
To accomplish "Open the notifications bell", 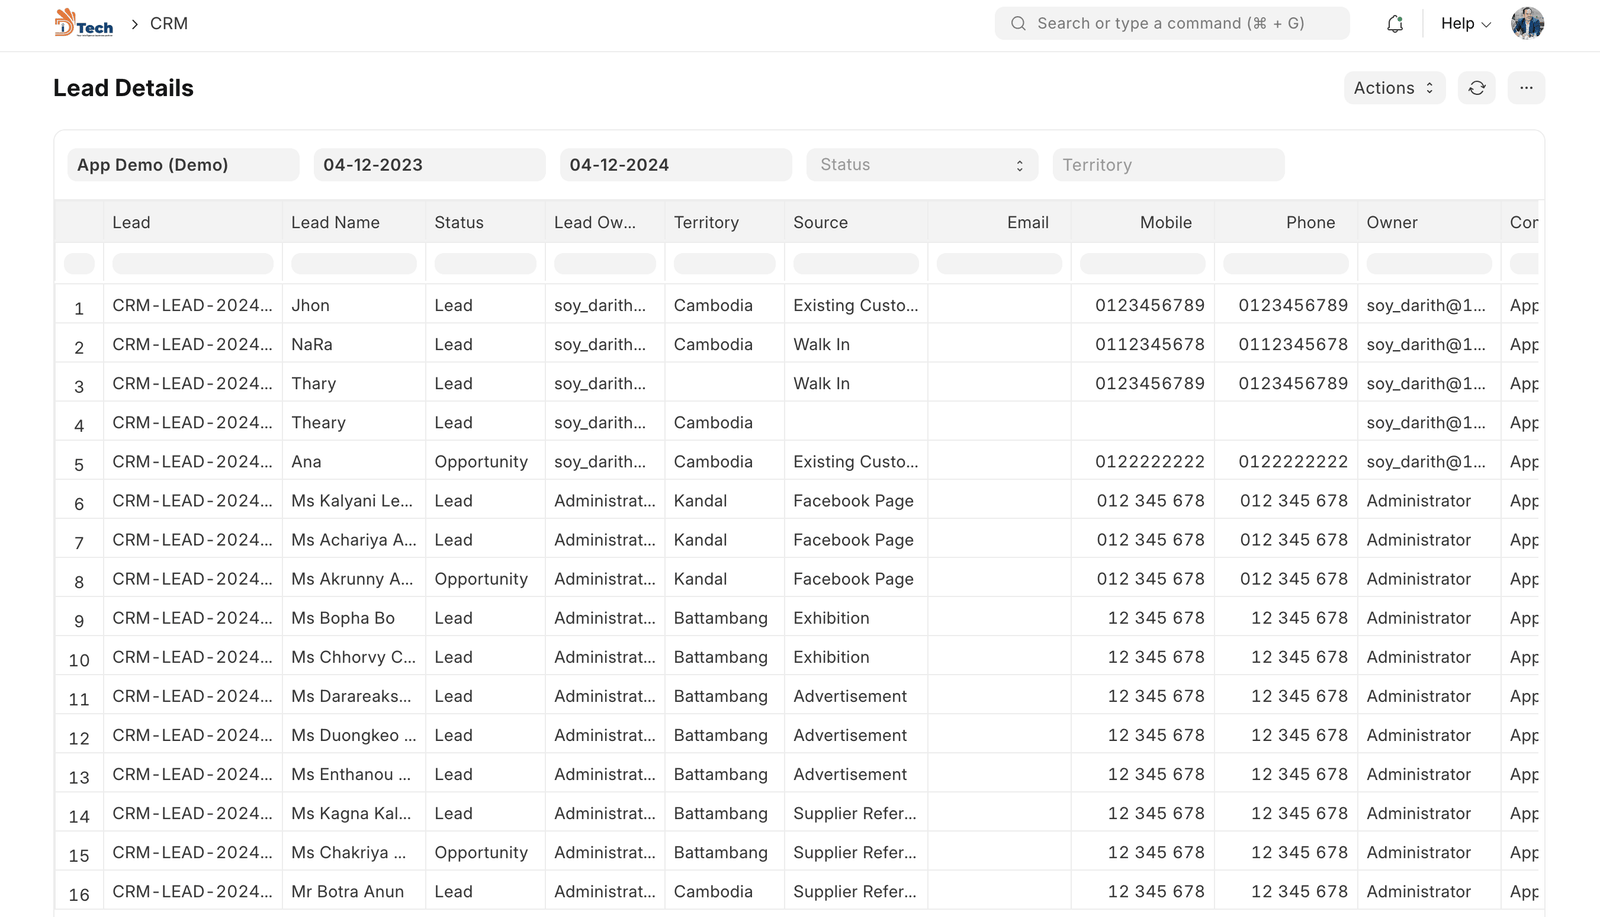I will (1395, 24).
